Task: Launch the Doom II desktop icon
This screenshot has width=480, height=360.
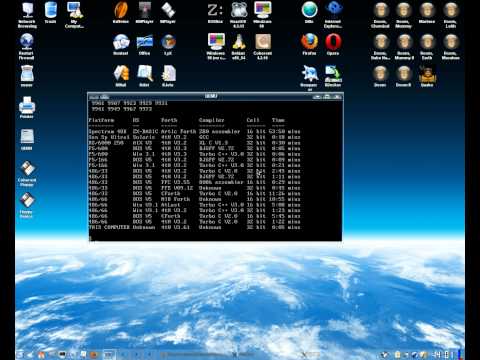Action: coord(404,76)
